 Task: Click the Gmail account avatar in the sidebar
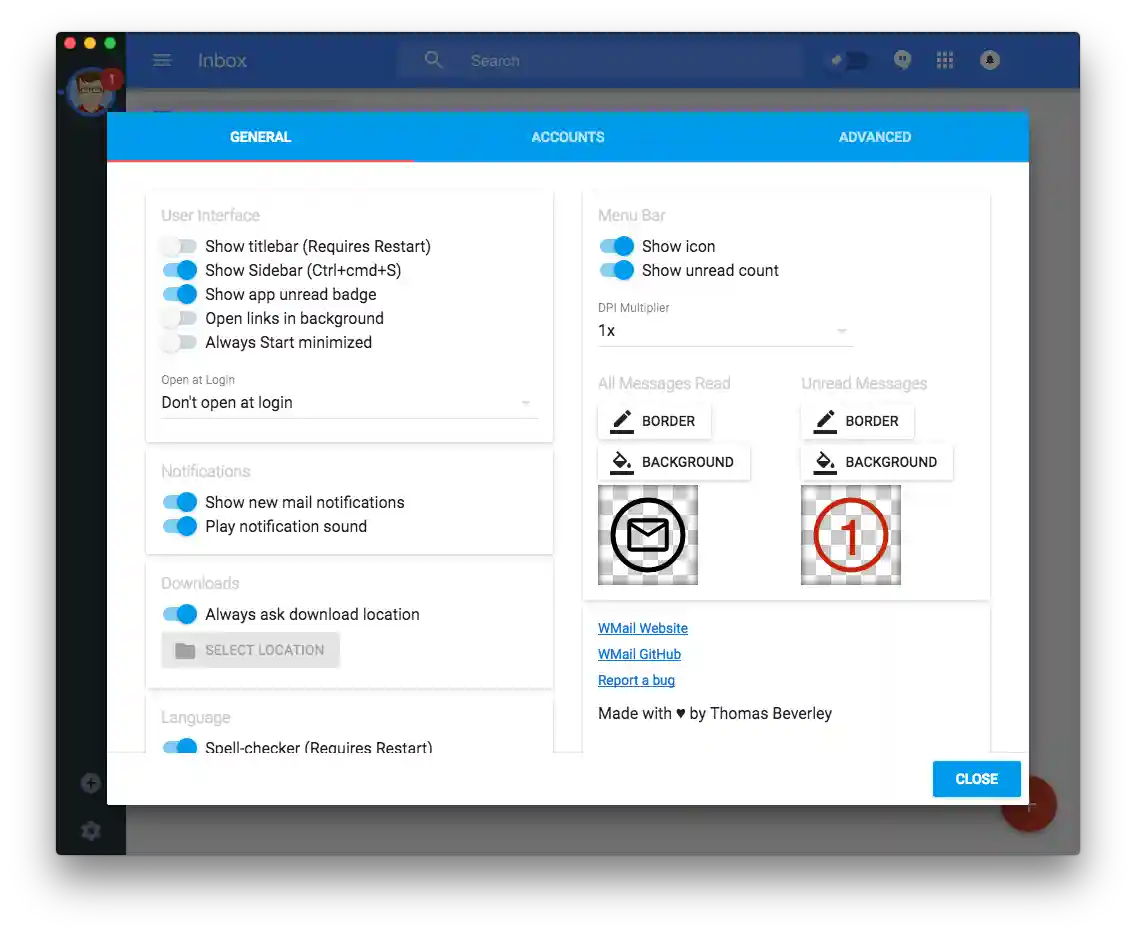[91, 91]
